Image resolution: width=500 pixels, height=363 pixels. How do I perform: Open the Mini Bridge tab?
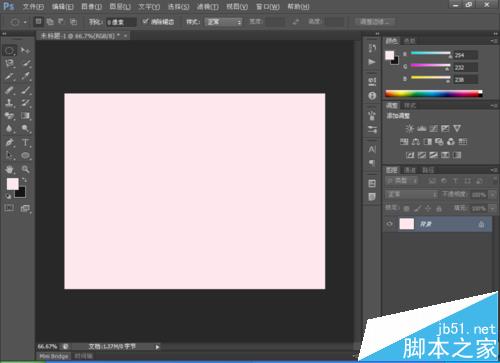[x=53, y=356]
